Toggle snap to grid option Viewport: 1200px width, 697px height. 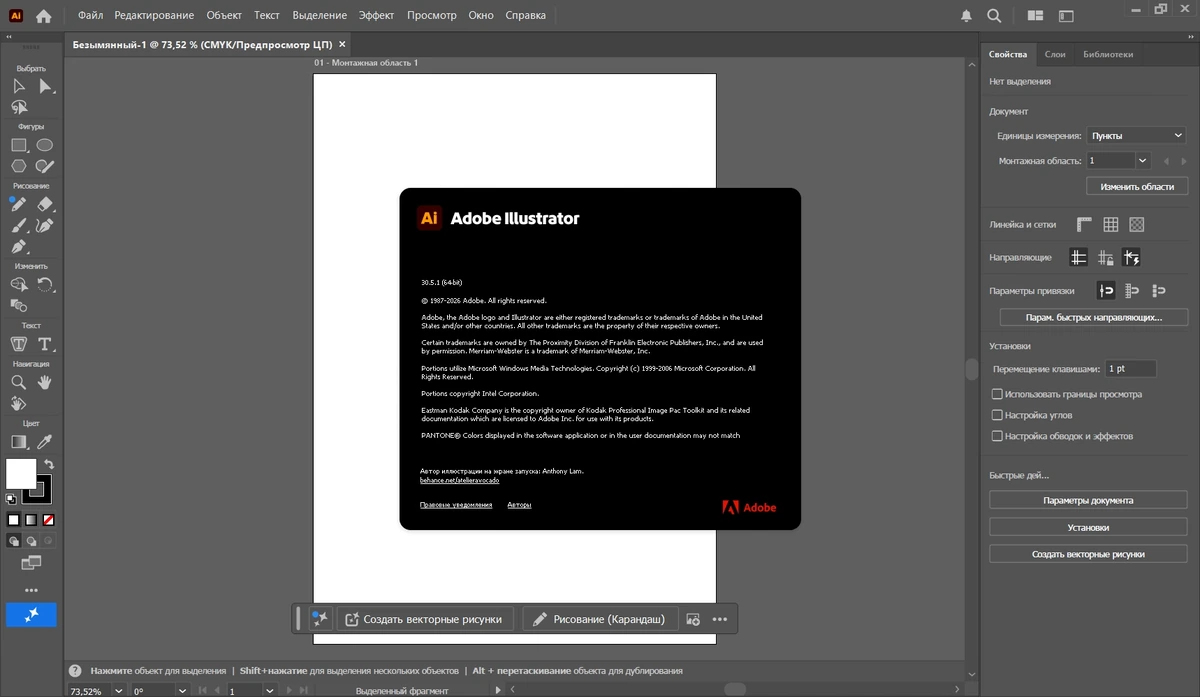(1132, 290)
